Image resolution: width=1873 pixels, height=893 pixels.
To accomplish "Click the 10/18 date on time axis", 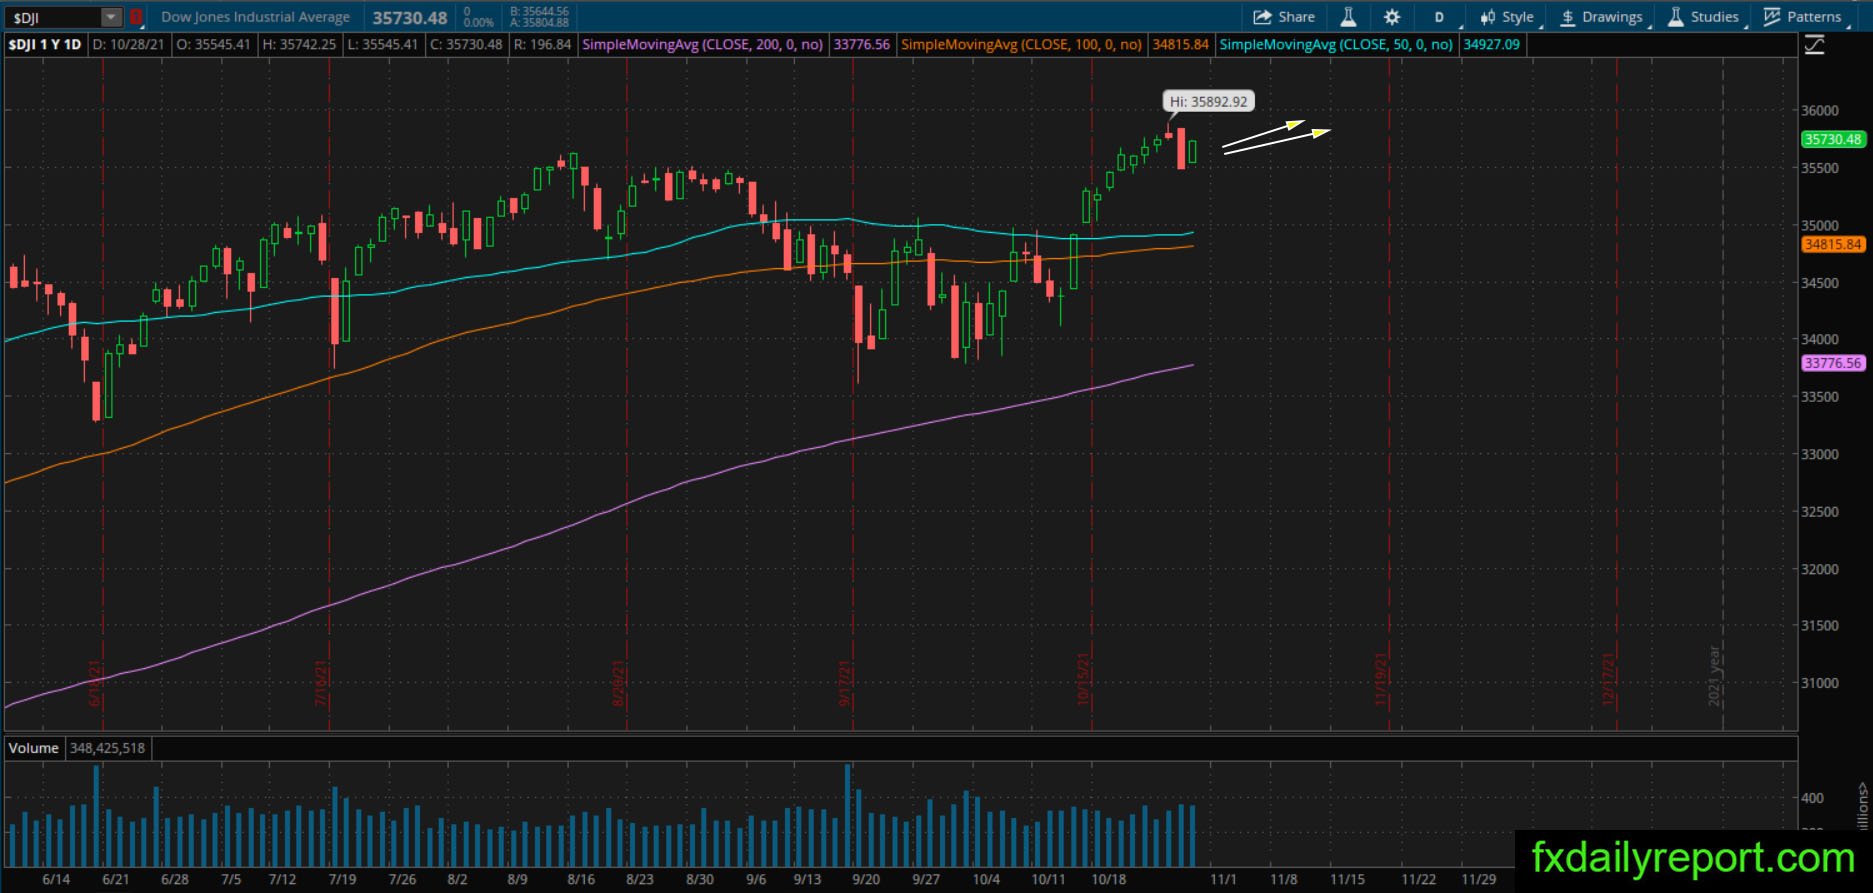I will point(1109,880).
